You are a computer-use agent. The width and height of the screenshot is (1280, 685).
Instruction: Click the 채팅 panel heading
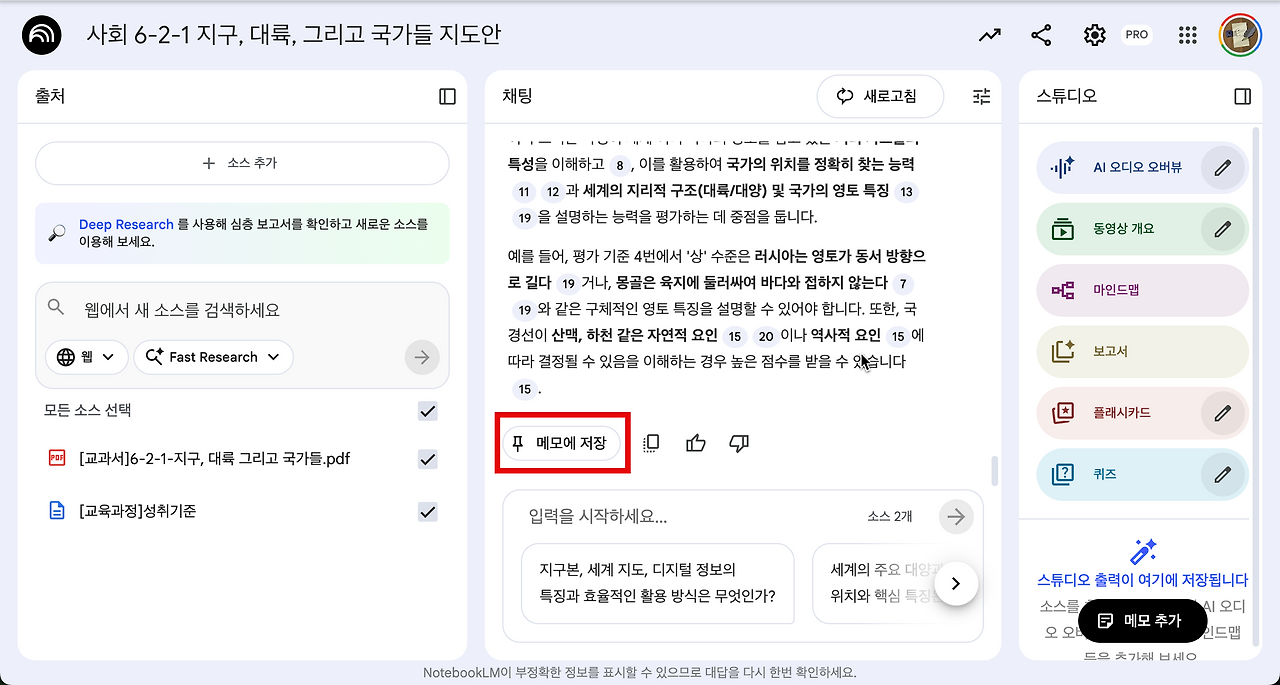click(x=517, y=96)
